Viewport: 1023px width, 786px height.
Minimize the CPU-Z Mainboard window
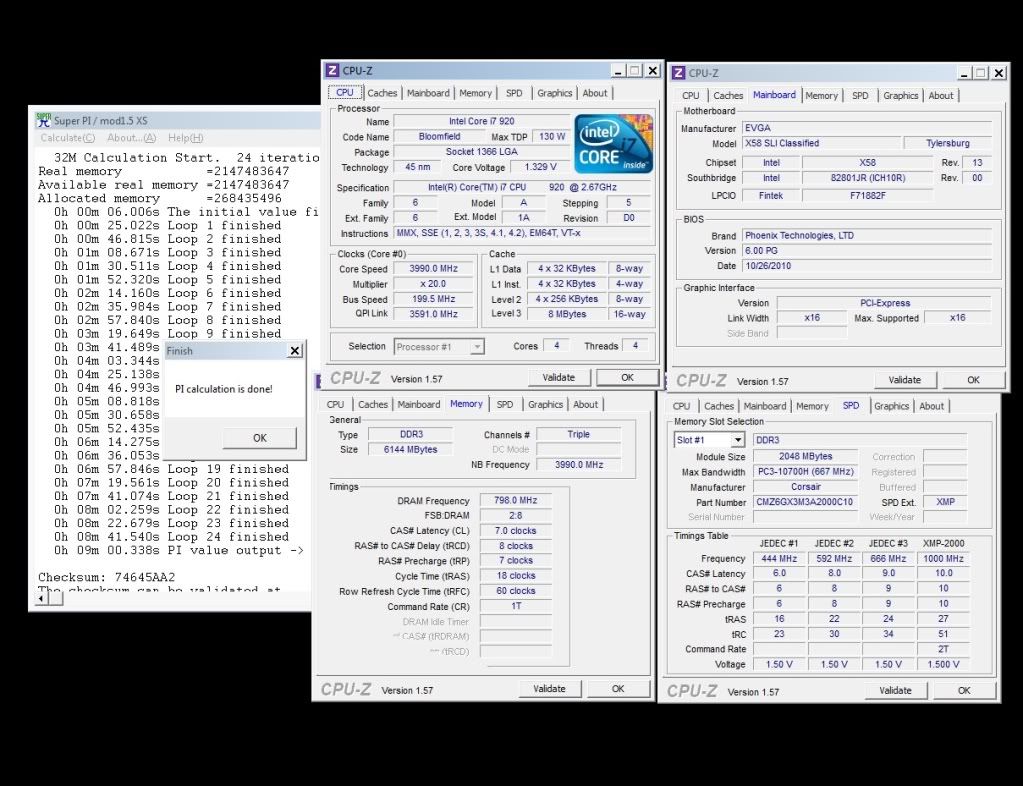point(964,73)
